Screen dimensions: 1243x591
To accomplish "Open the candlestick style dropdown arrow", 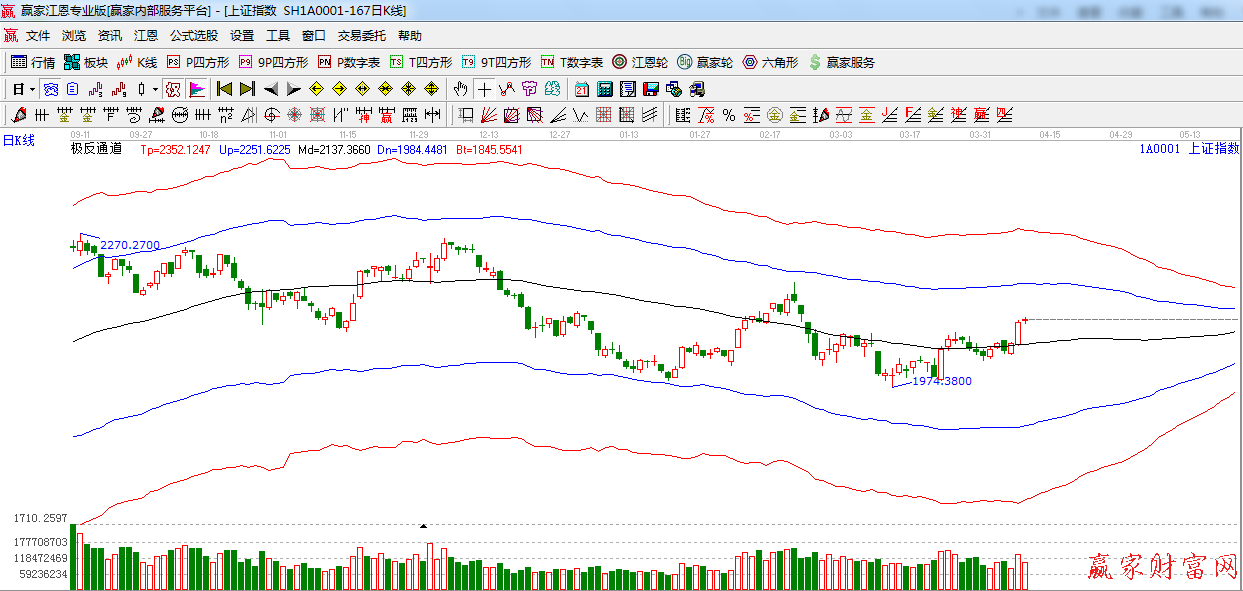I will (x=155, y=89).
